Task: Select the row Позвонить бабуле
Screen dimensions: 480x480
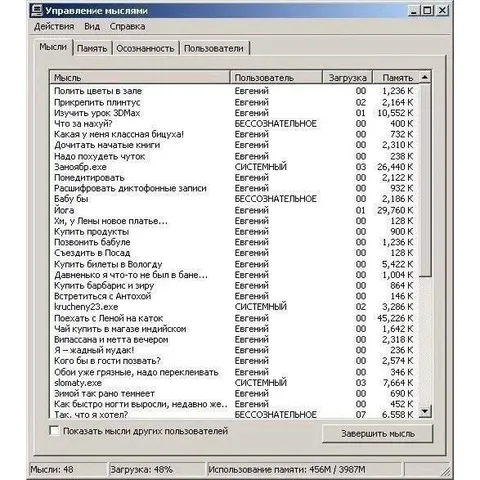Action: (x=233, y=242)
